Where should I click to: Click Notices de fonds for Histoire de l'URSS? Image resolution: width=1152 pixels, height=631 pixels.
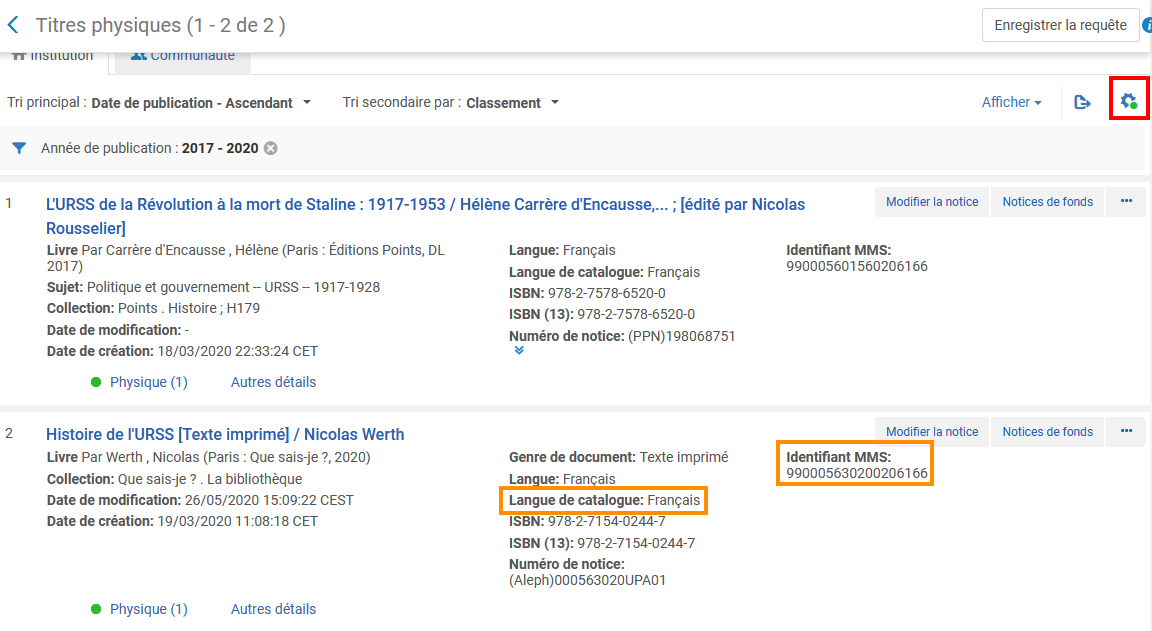coord(1047,432)
